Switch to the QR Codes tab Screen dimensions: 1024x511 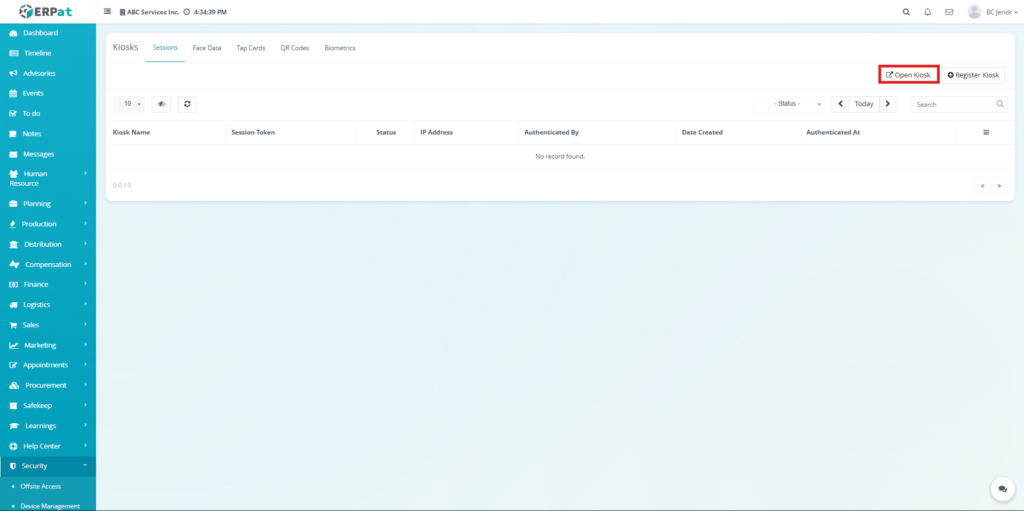pos(294,48)
